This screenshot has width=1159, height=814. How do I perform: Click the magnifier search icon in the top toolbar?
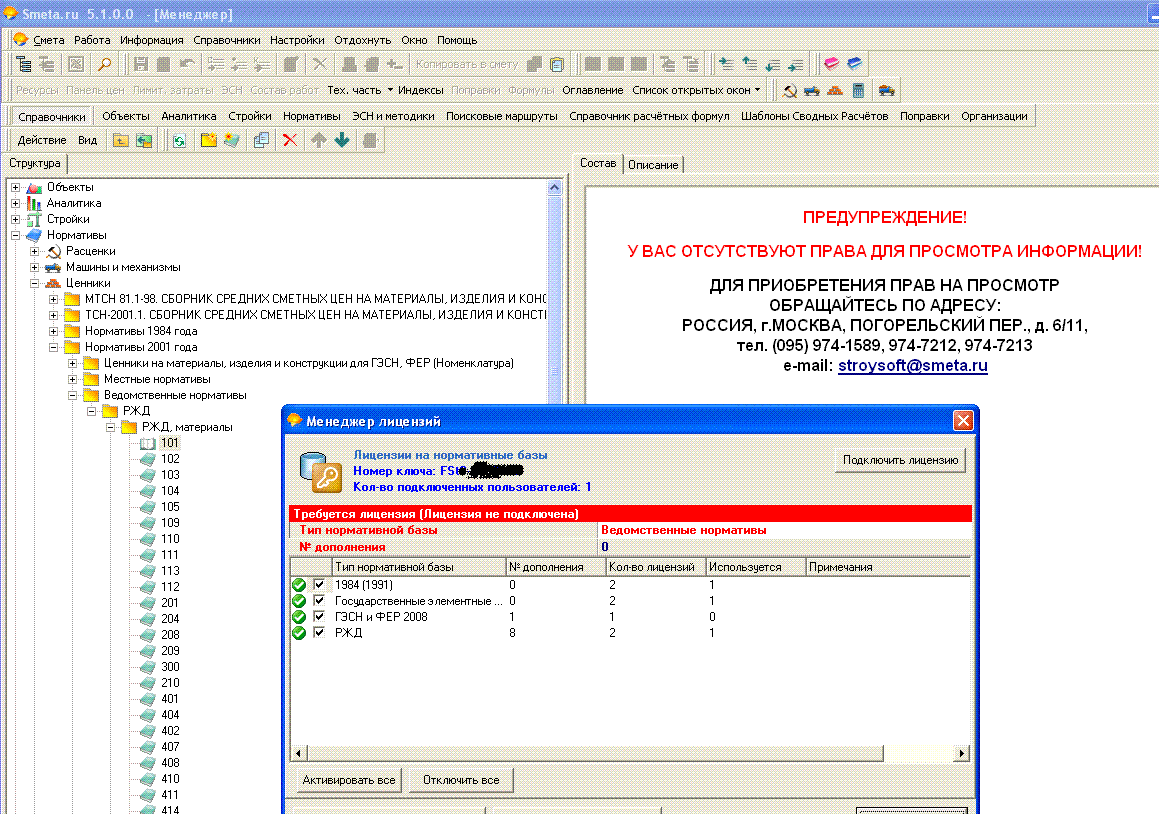coord(104,64)
